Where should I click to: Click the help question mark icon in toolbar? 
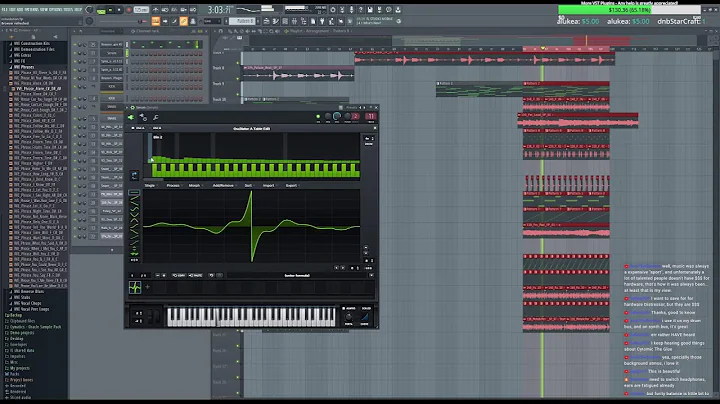click(x=360, y=10)
